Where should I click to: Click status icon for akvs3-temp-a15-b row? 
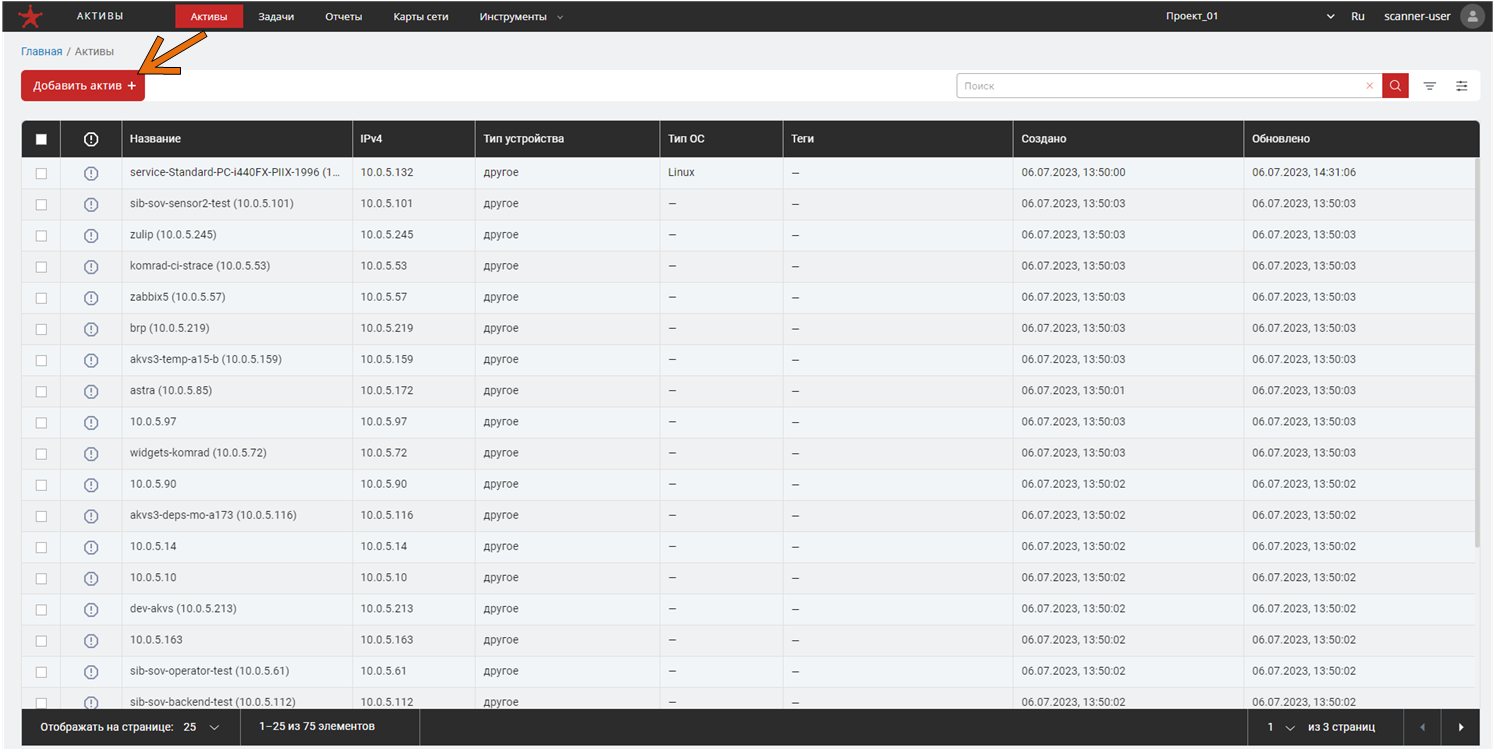[91, 360]
